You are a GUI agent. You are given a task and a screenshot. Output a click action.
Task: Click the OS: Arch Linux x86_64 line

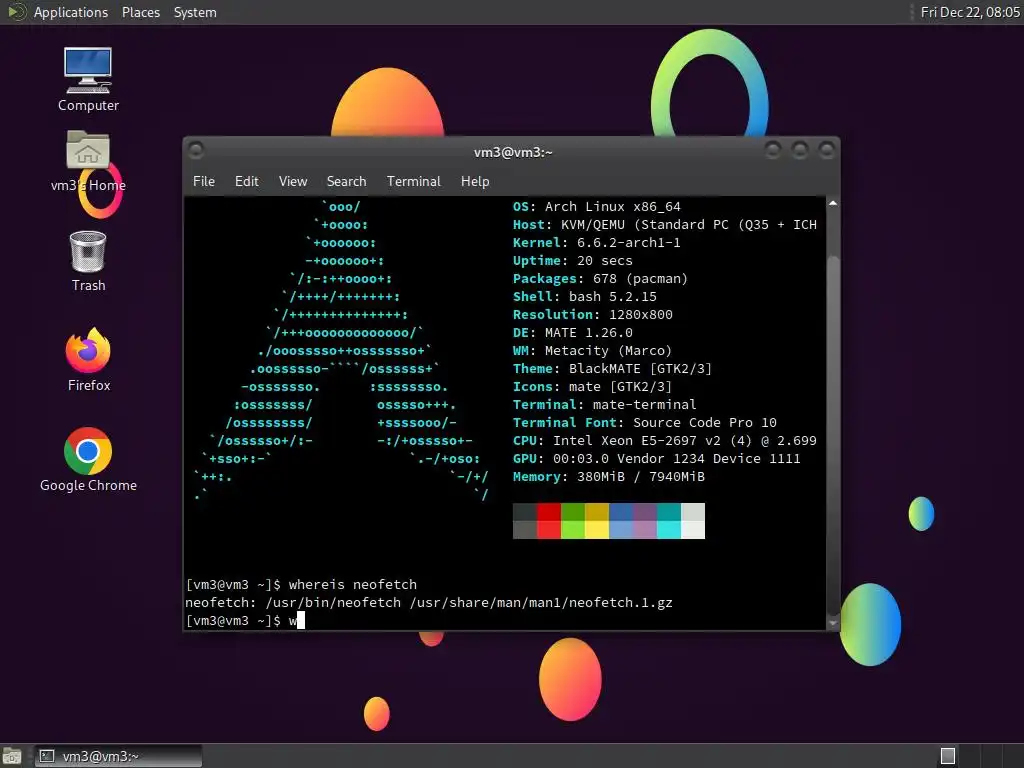(596, 206)
